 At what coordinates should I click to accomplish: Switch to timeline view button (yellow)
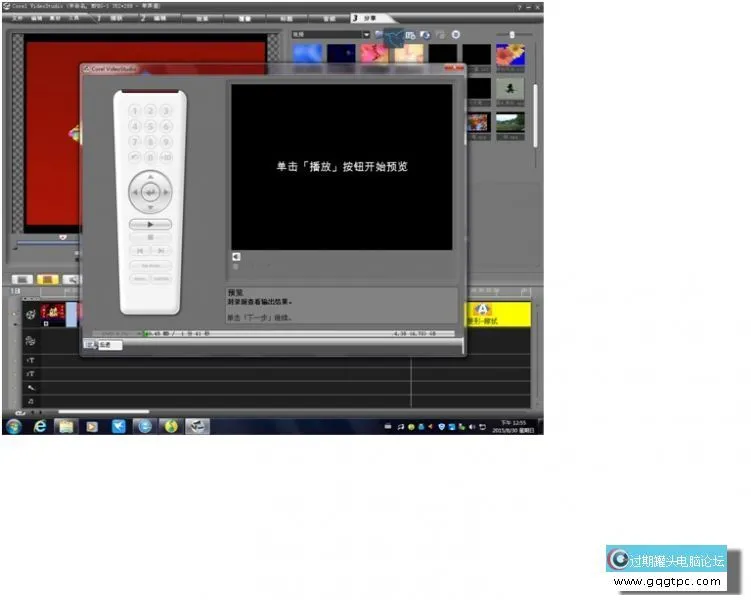click(47, 280)
